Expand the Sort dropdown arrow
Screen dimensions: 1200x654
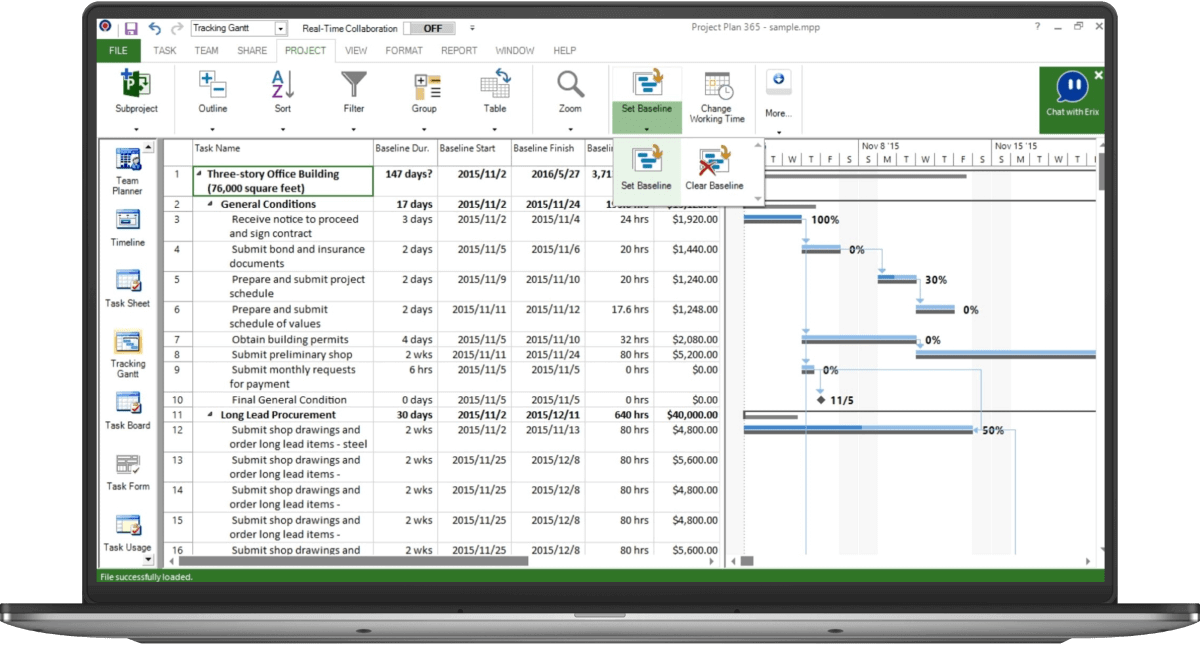[283, 130]
